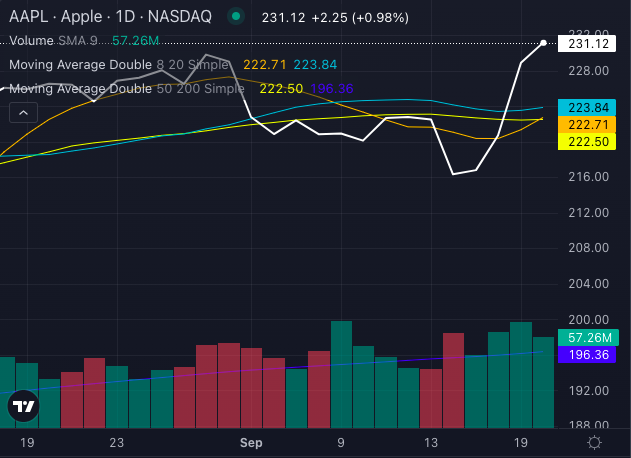Image resolution: width=631 pixels, height=458 pixels.
Task: Click the 57.26M volume axis label
Action: coord(589,338)
